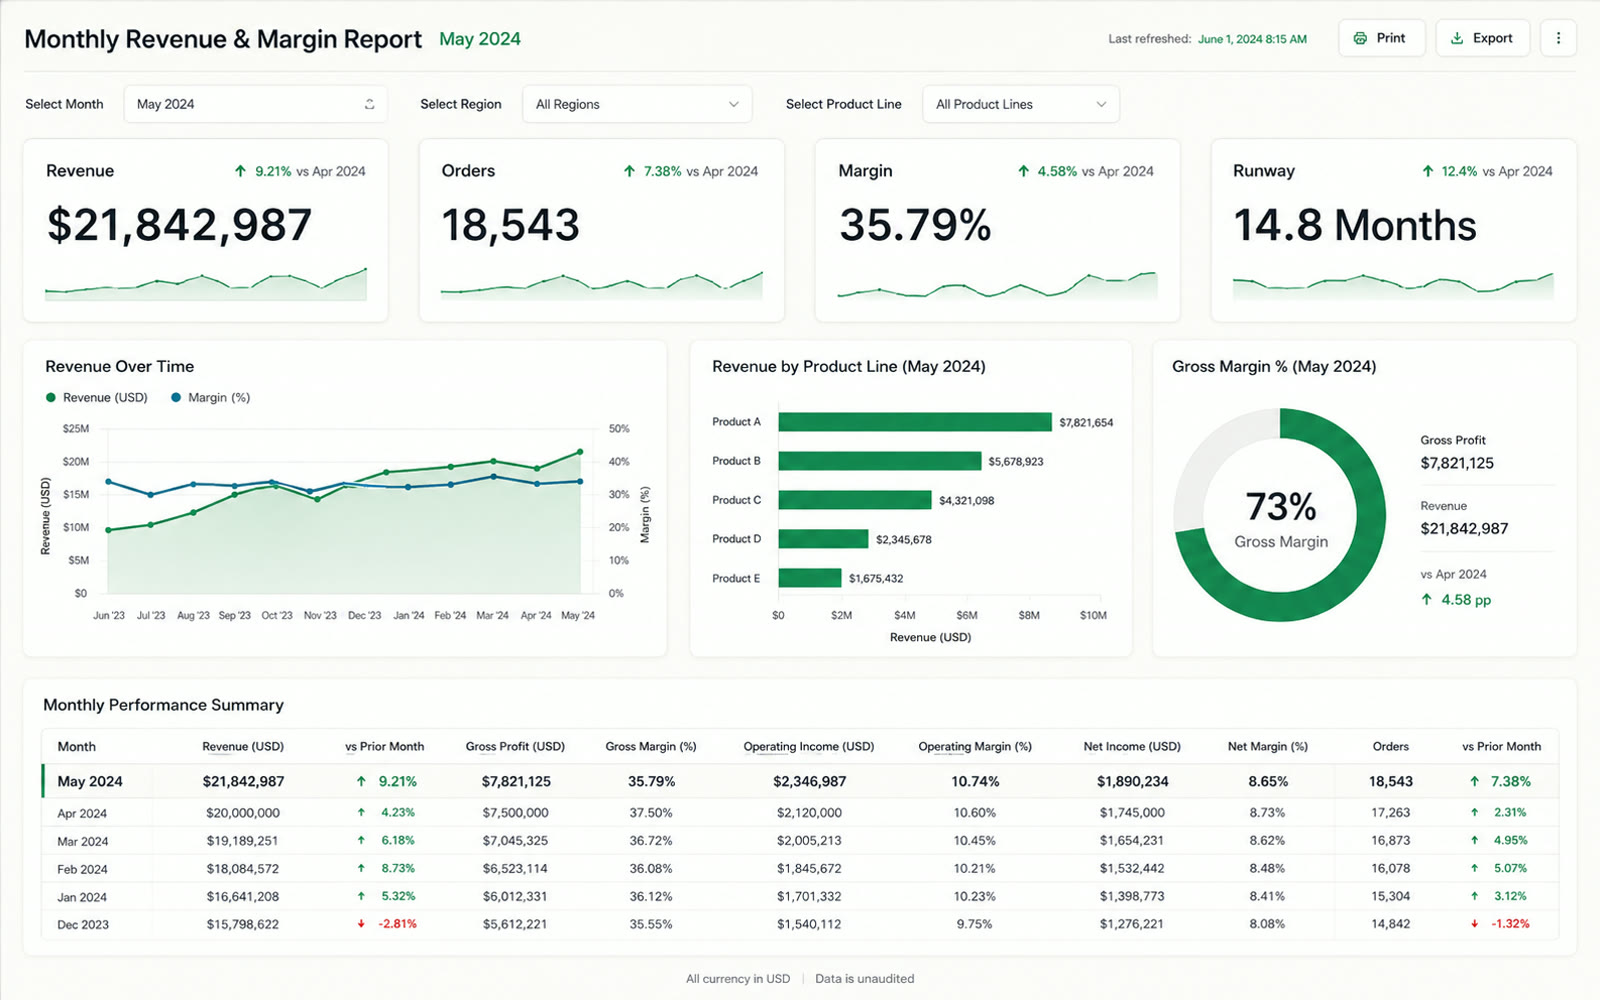Click the $20,000,000 revenue cell
This screenshot has height=1000, width=1600.
click(243, 813)
